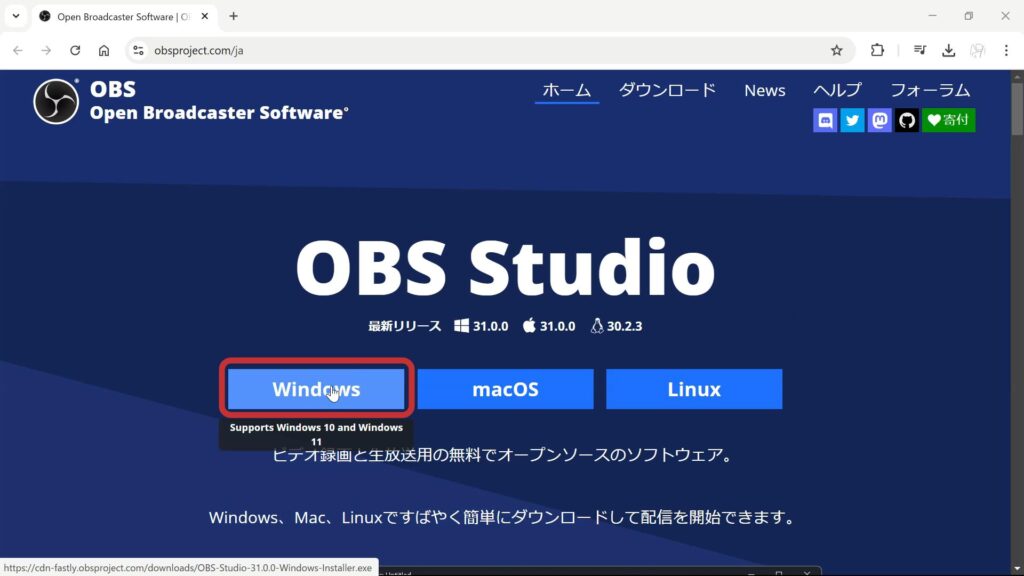
Task: Click the browser Home icon
Action: click(x=104, y=50)
